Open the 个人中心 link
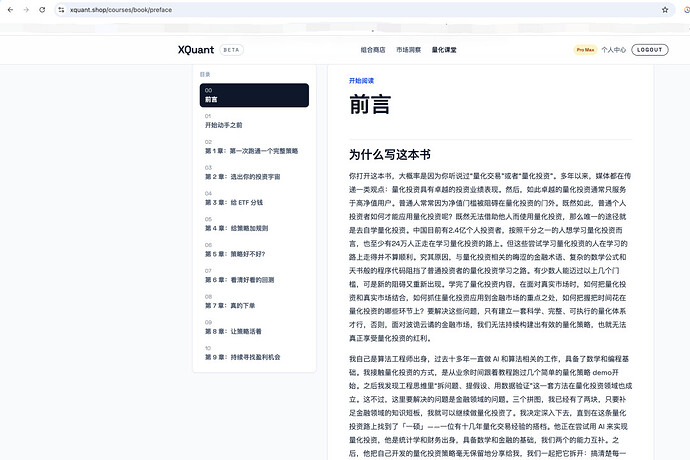Image resolution: width=690 pixels, height=460 pixels. (613, 50)
